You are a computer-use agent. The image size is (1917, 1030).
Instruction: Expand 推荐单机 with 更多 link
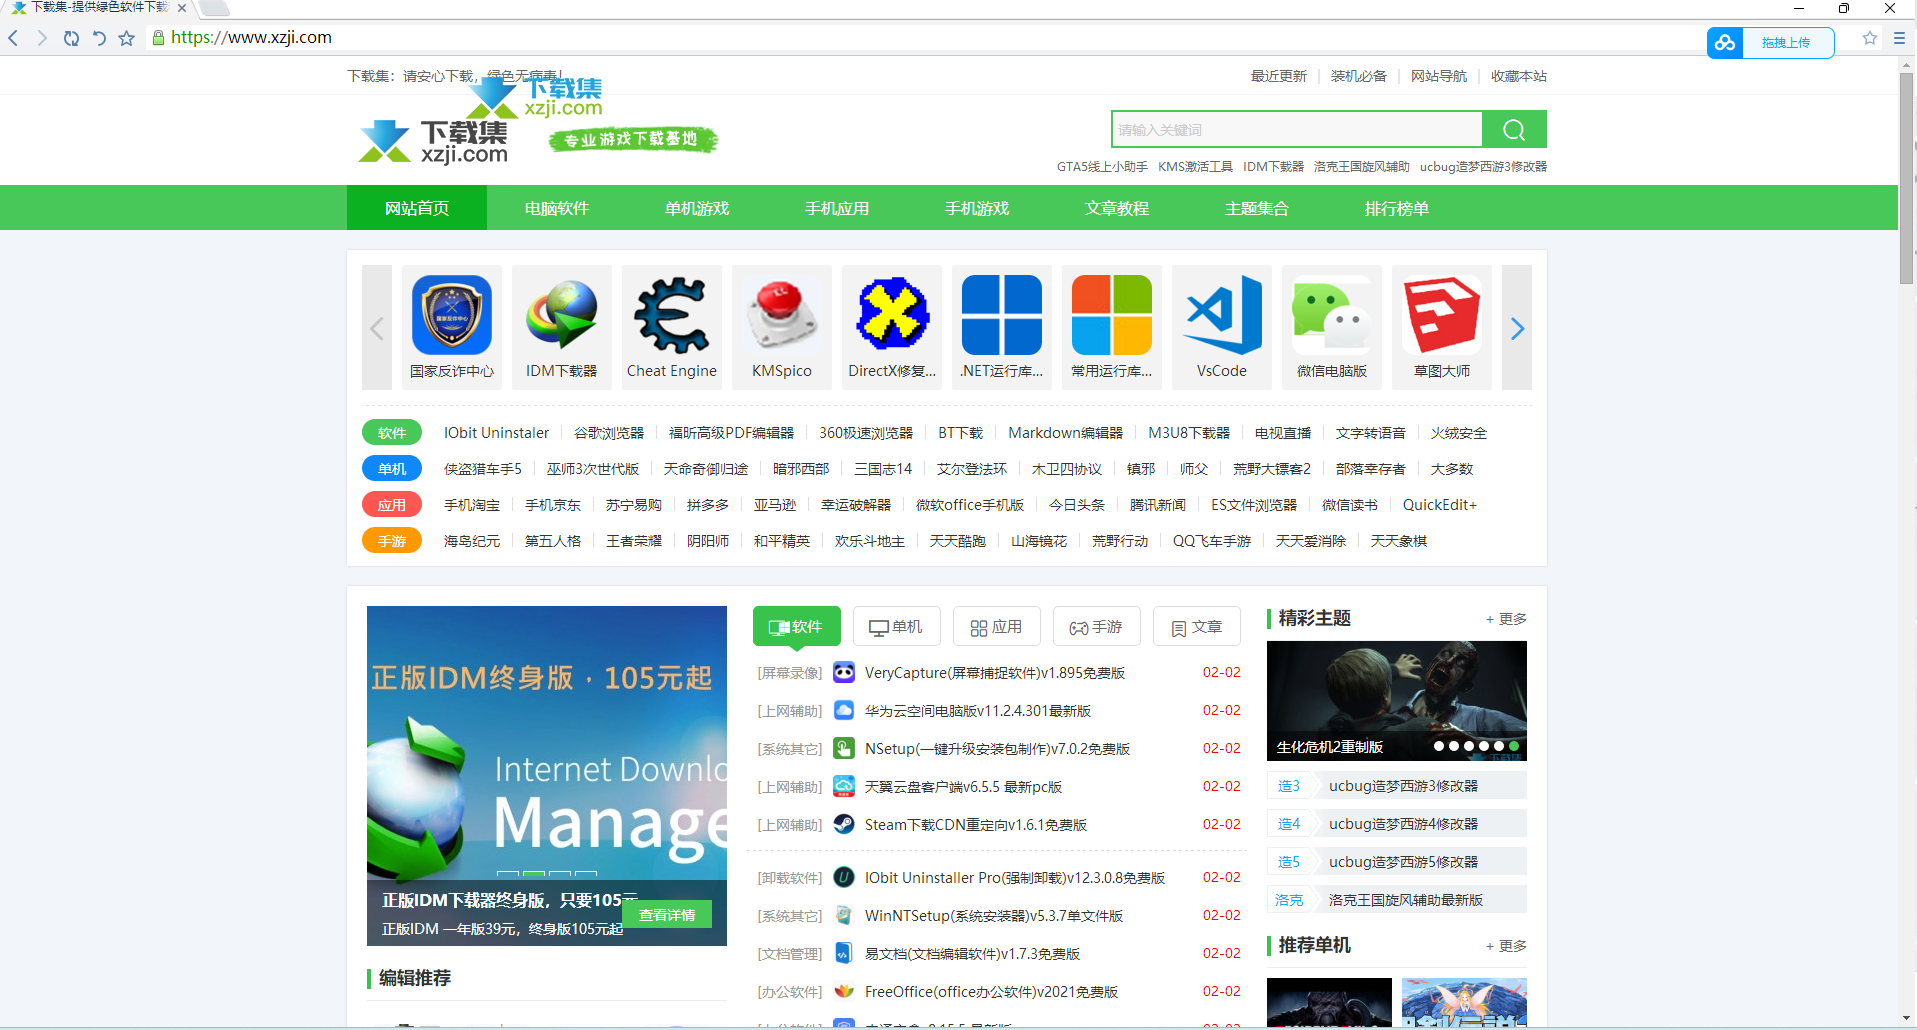tap(1507, 946)
